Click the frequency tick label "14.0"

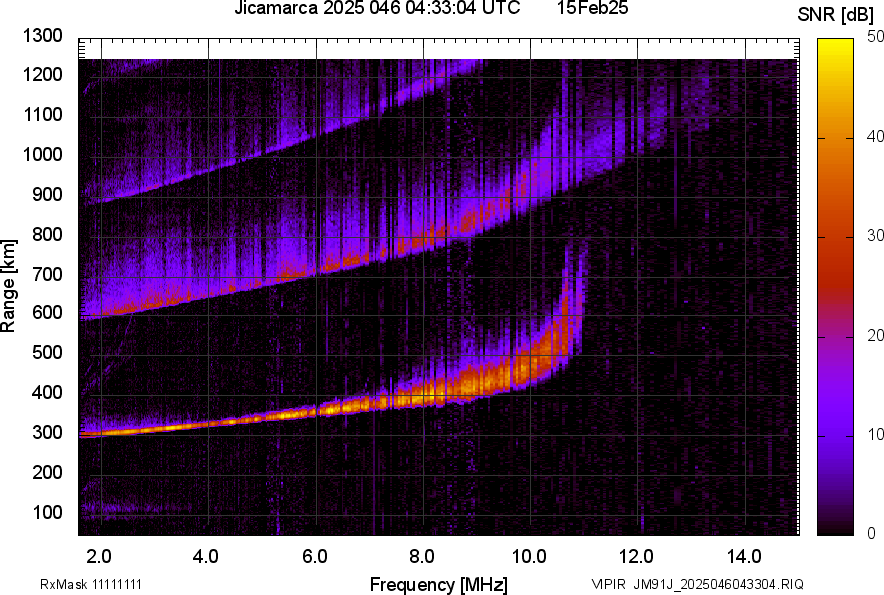[x=744, y=557]
